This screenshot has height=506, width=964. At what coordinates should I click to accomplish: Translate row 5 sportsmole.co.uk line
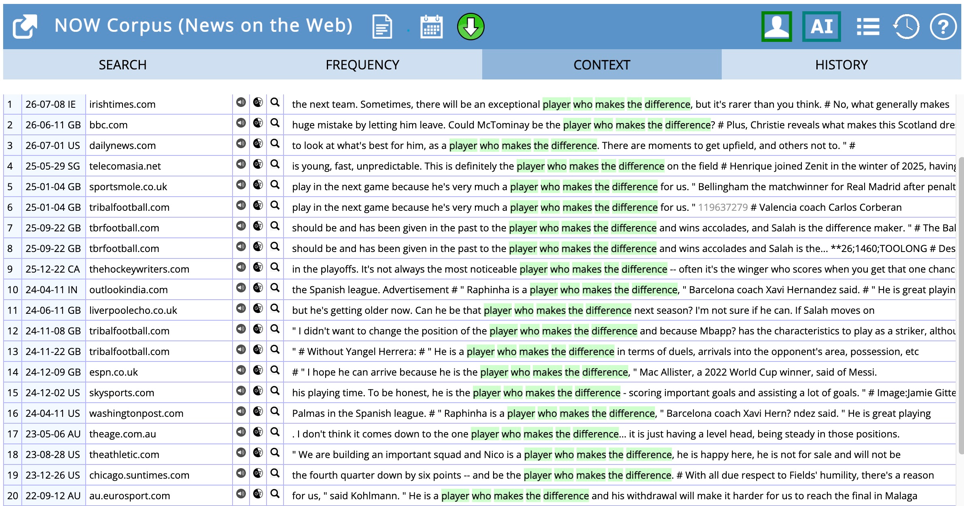pyautogui.click(x=258, y=185)
